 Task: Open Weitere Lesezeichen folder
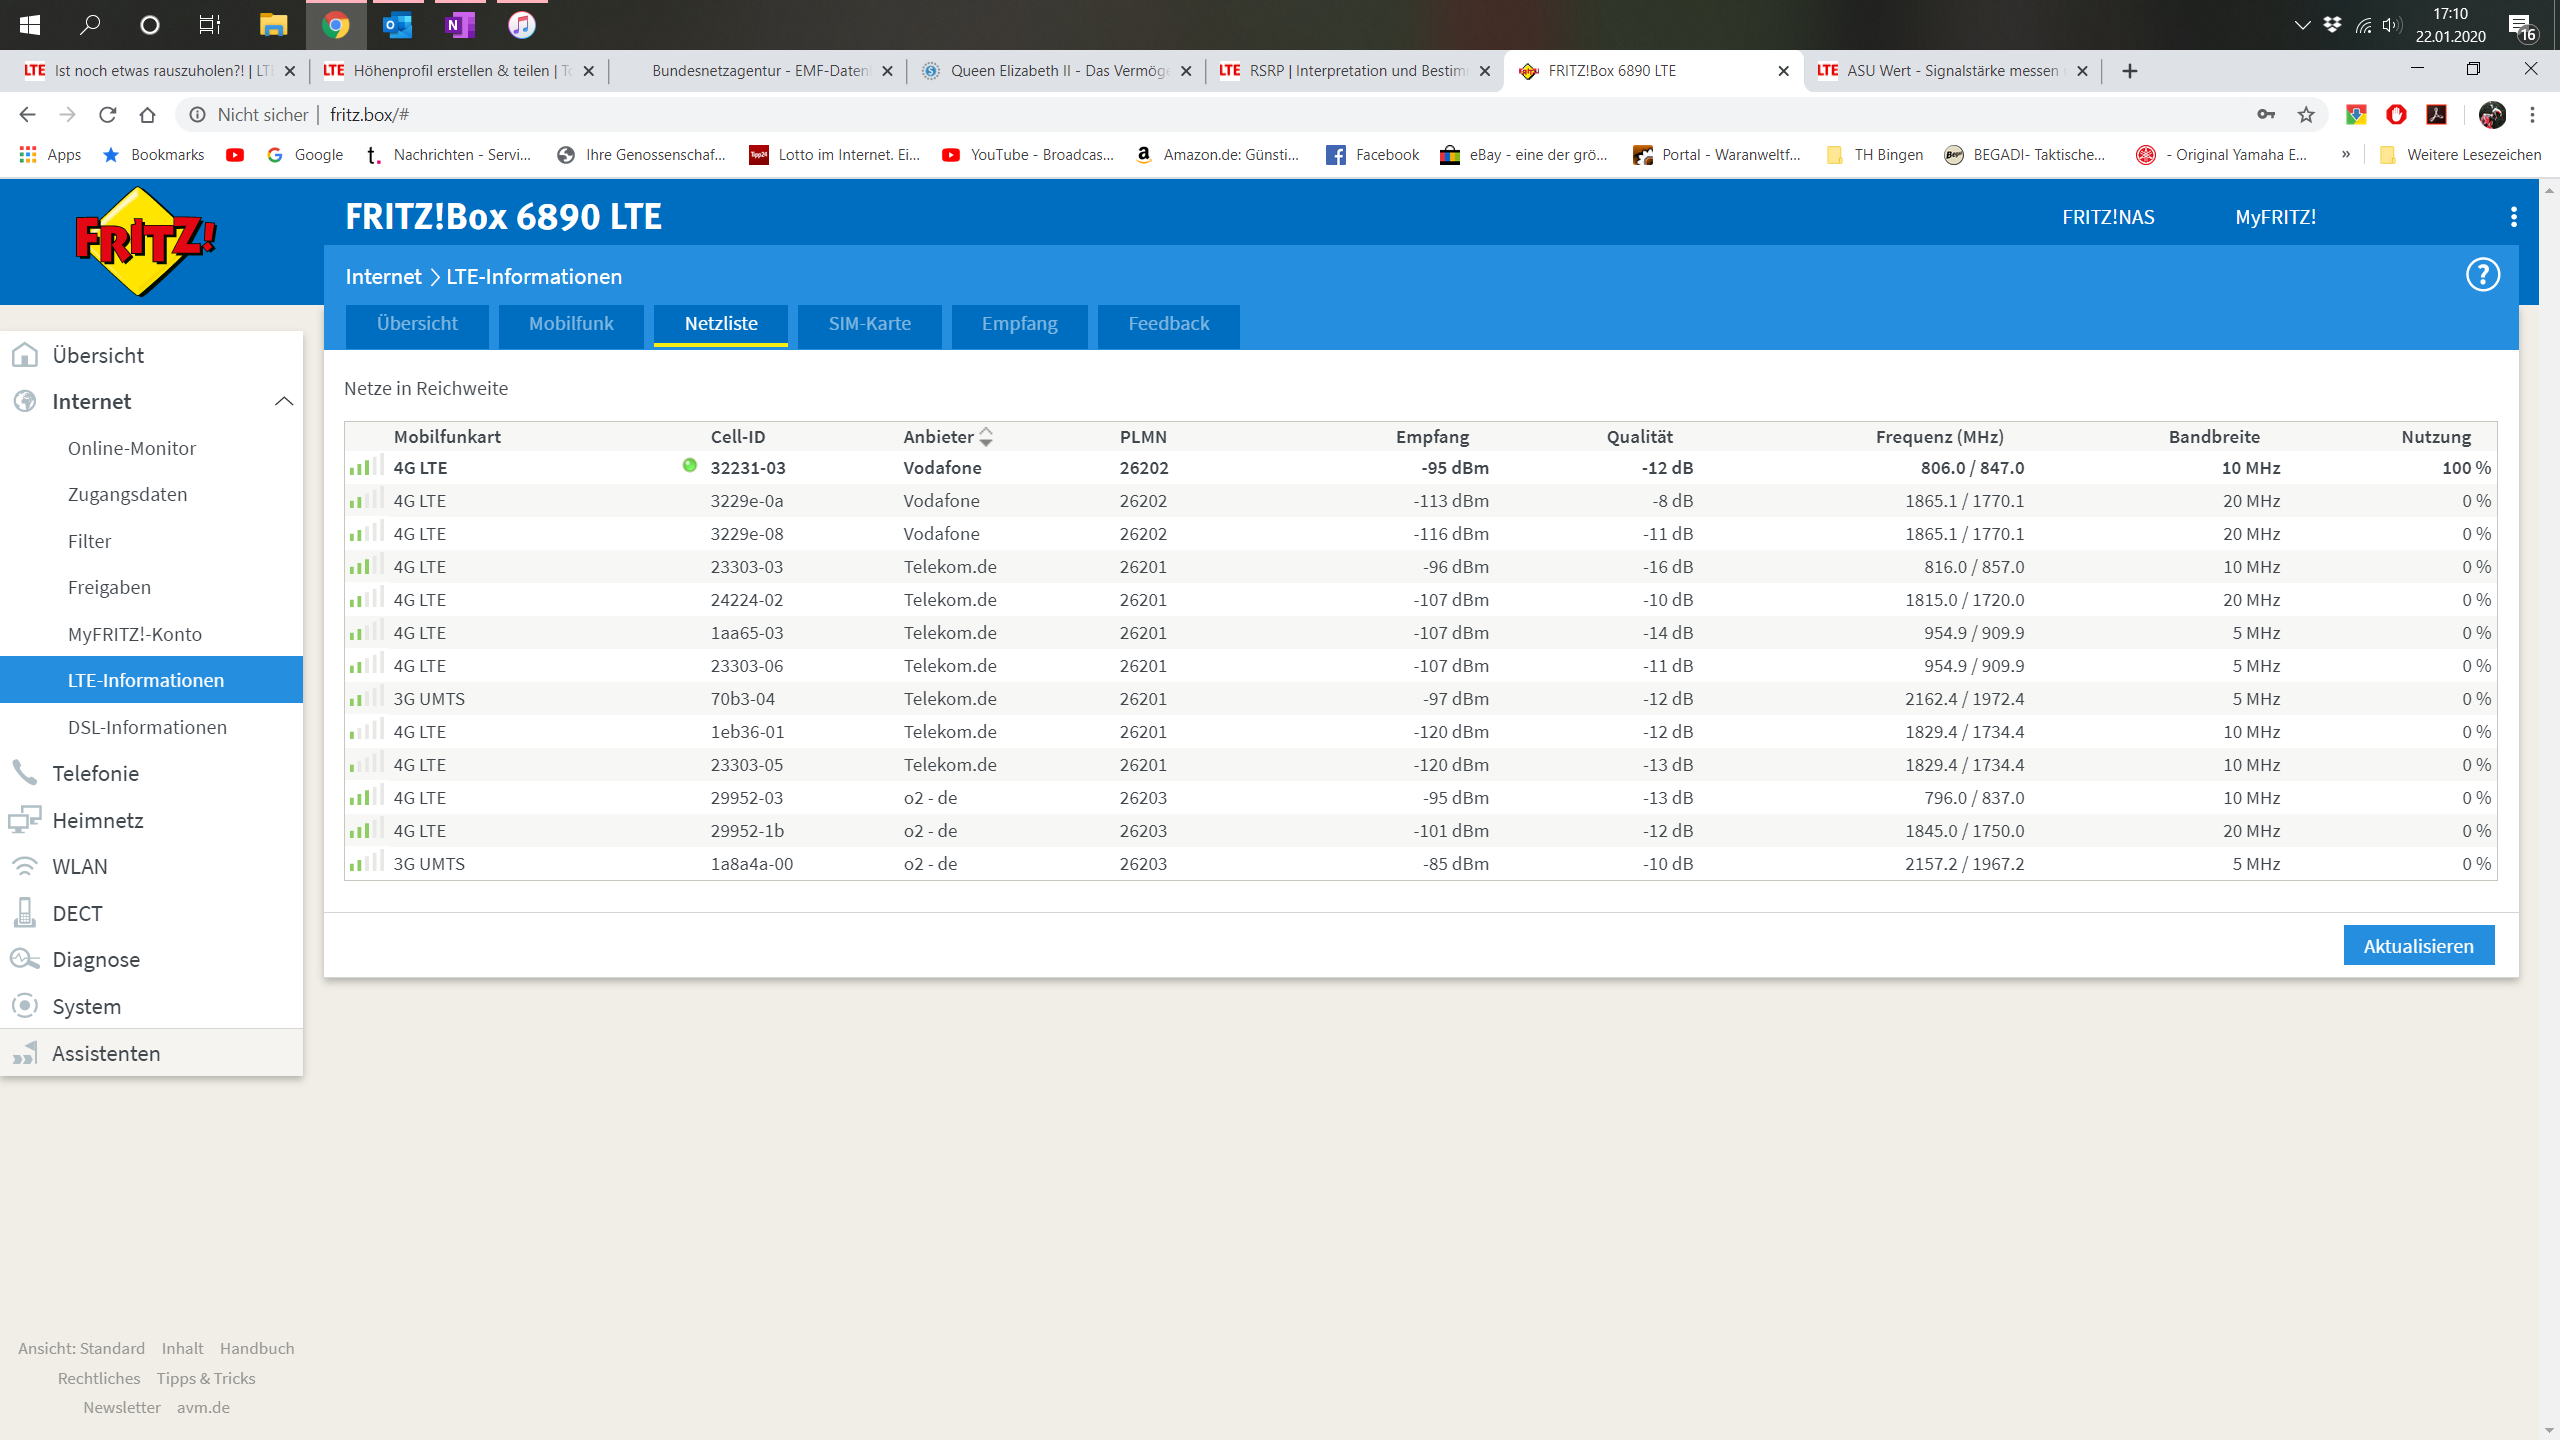[2461, 155]
